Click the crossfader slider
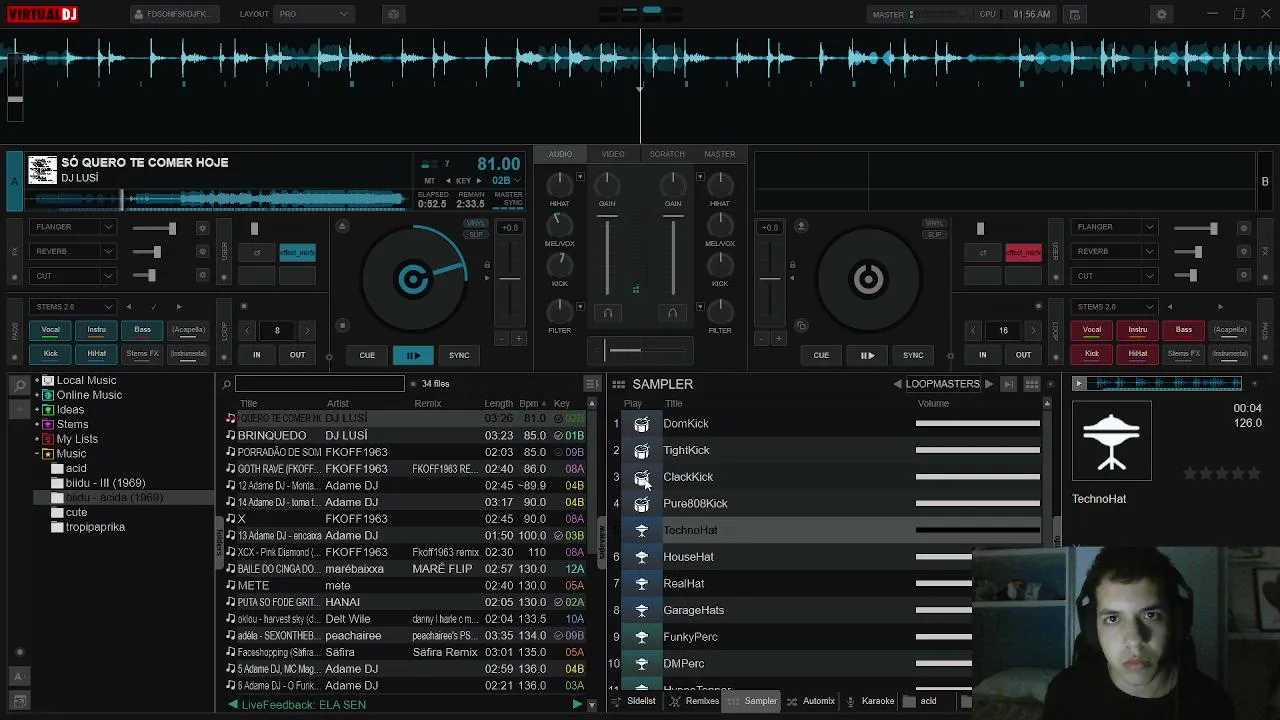 (640, 350)
